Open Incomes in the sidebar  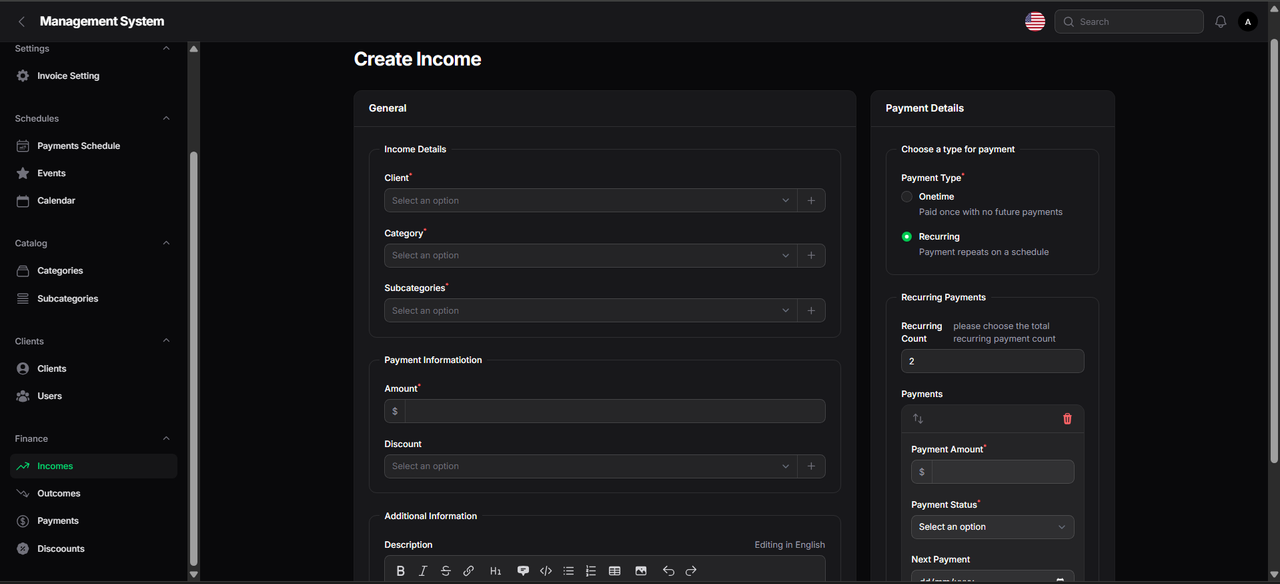click(x=94, y=466)
